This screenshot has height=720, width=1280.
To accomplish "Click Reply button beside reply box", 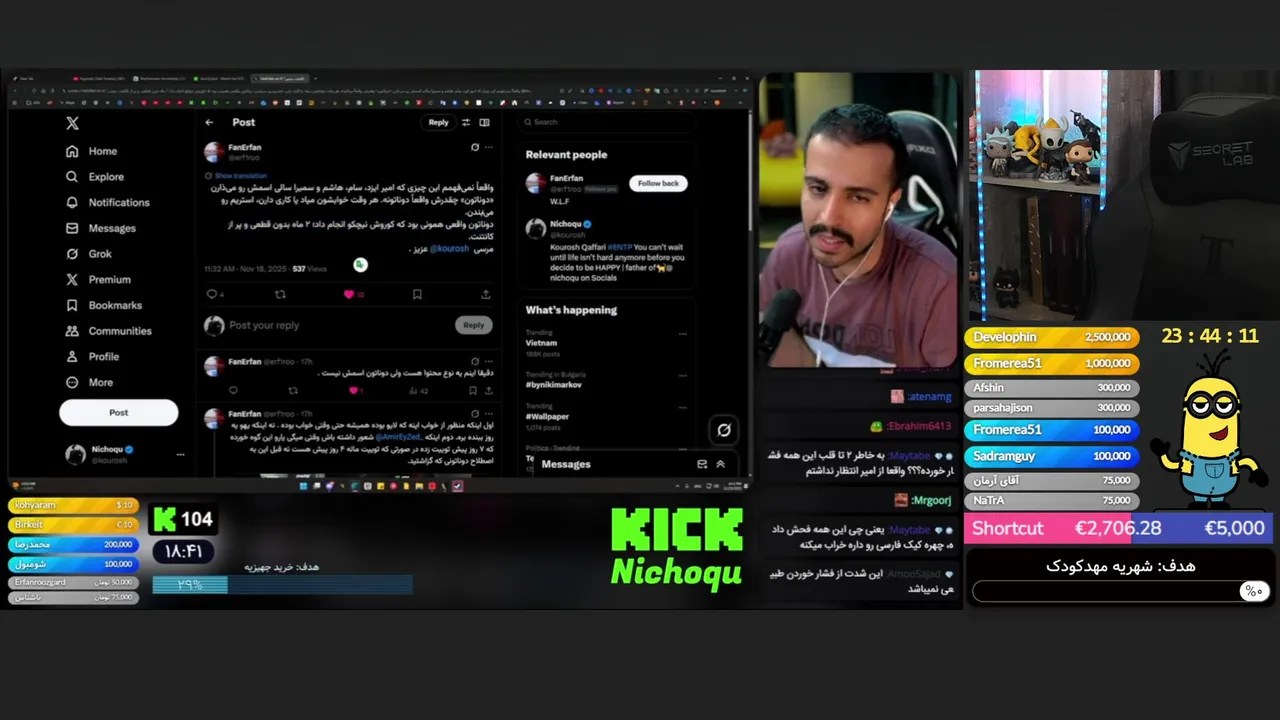I will [x=473, y=325].
